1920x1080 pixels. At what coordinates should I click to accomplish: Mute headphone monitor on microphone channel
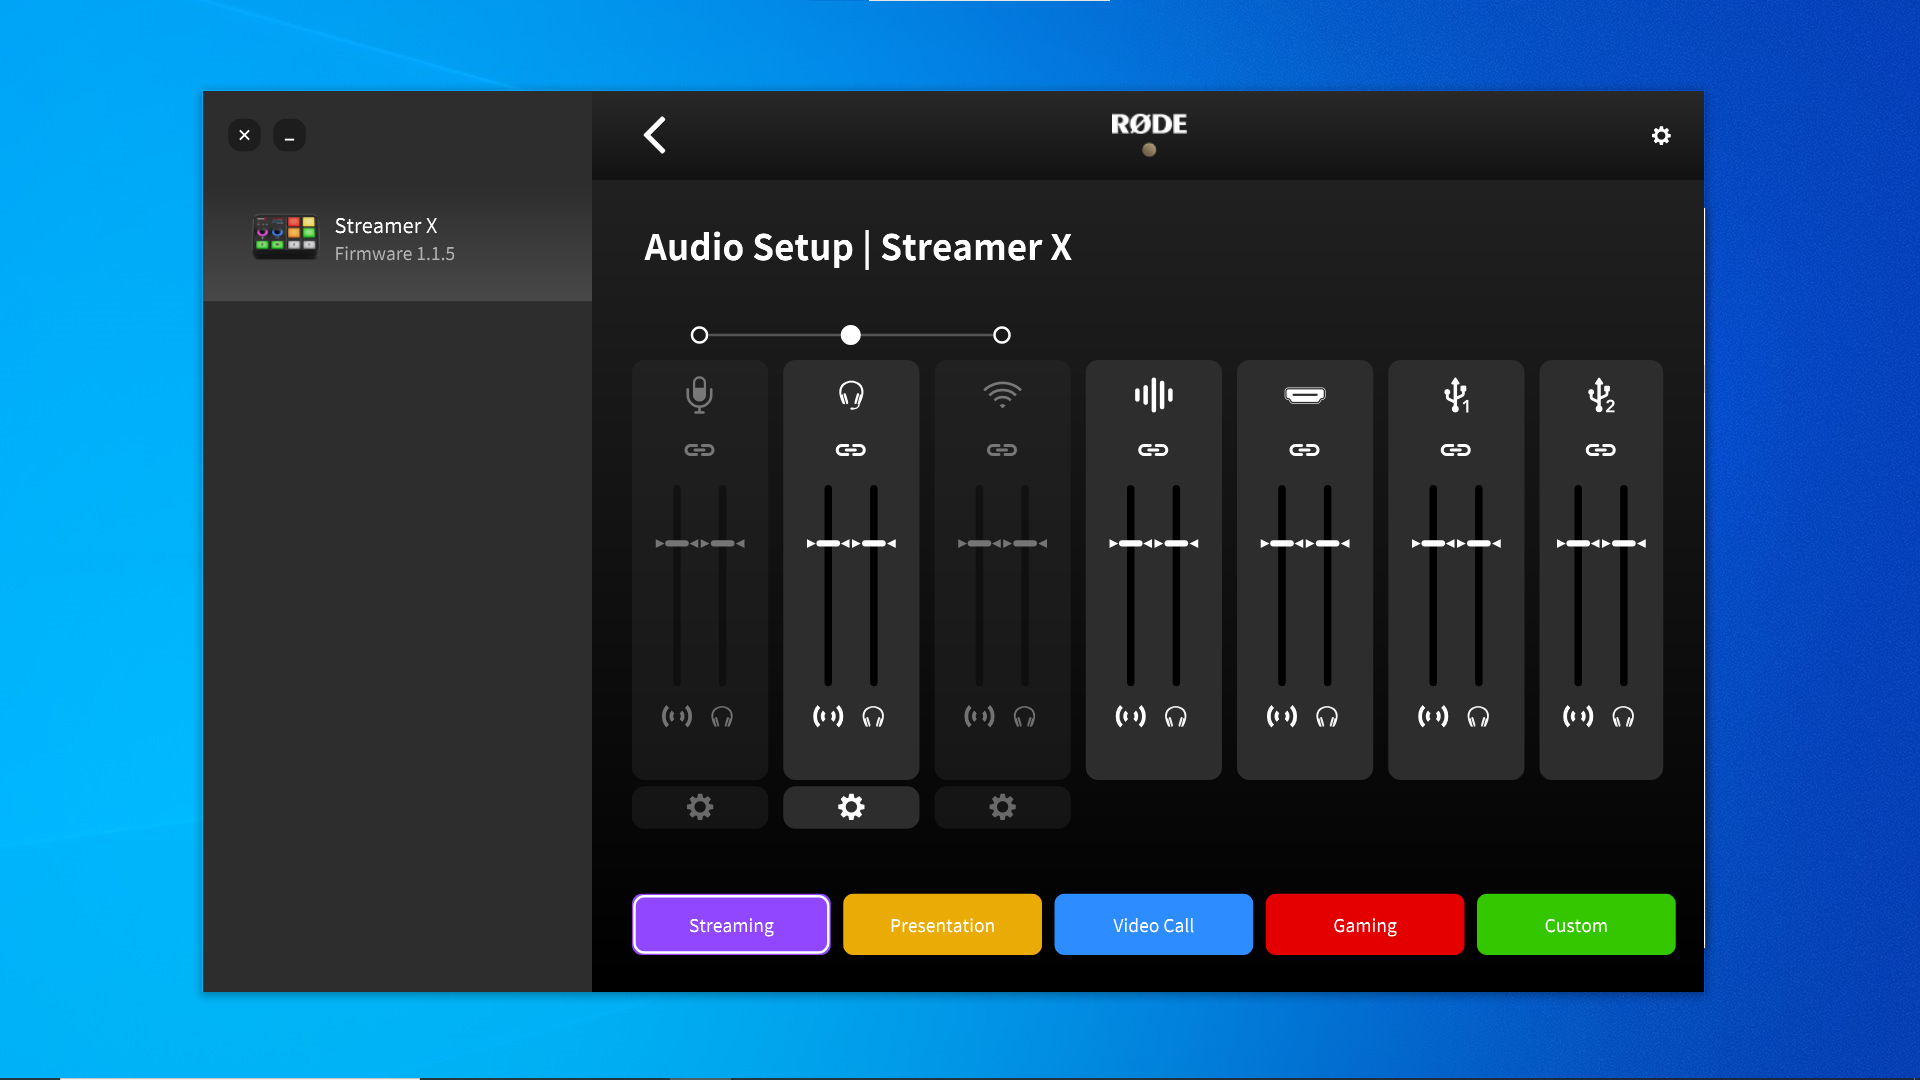pyautogui.click(x=722, y=716)
